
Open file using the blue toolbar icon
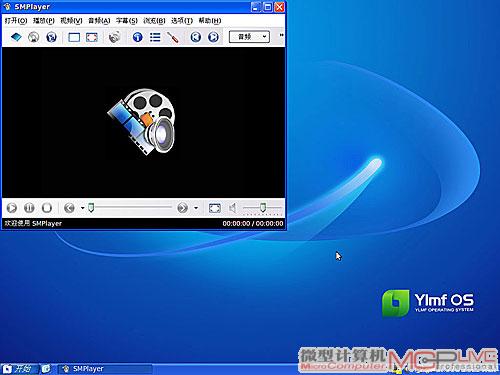[x=16, y=37]
